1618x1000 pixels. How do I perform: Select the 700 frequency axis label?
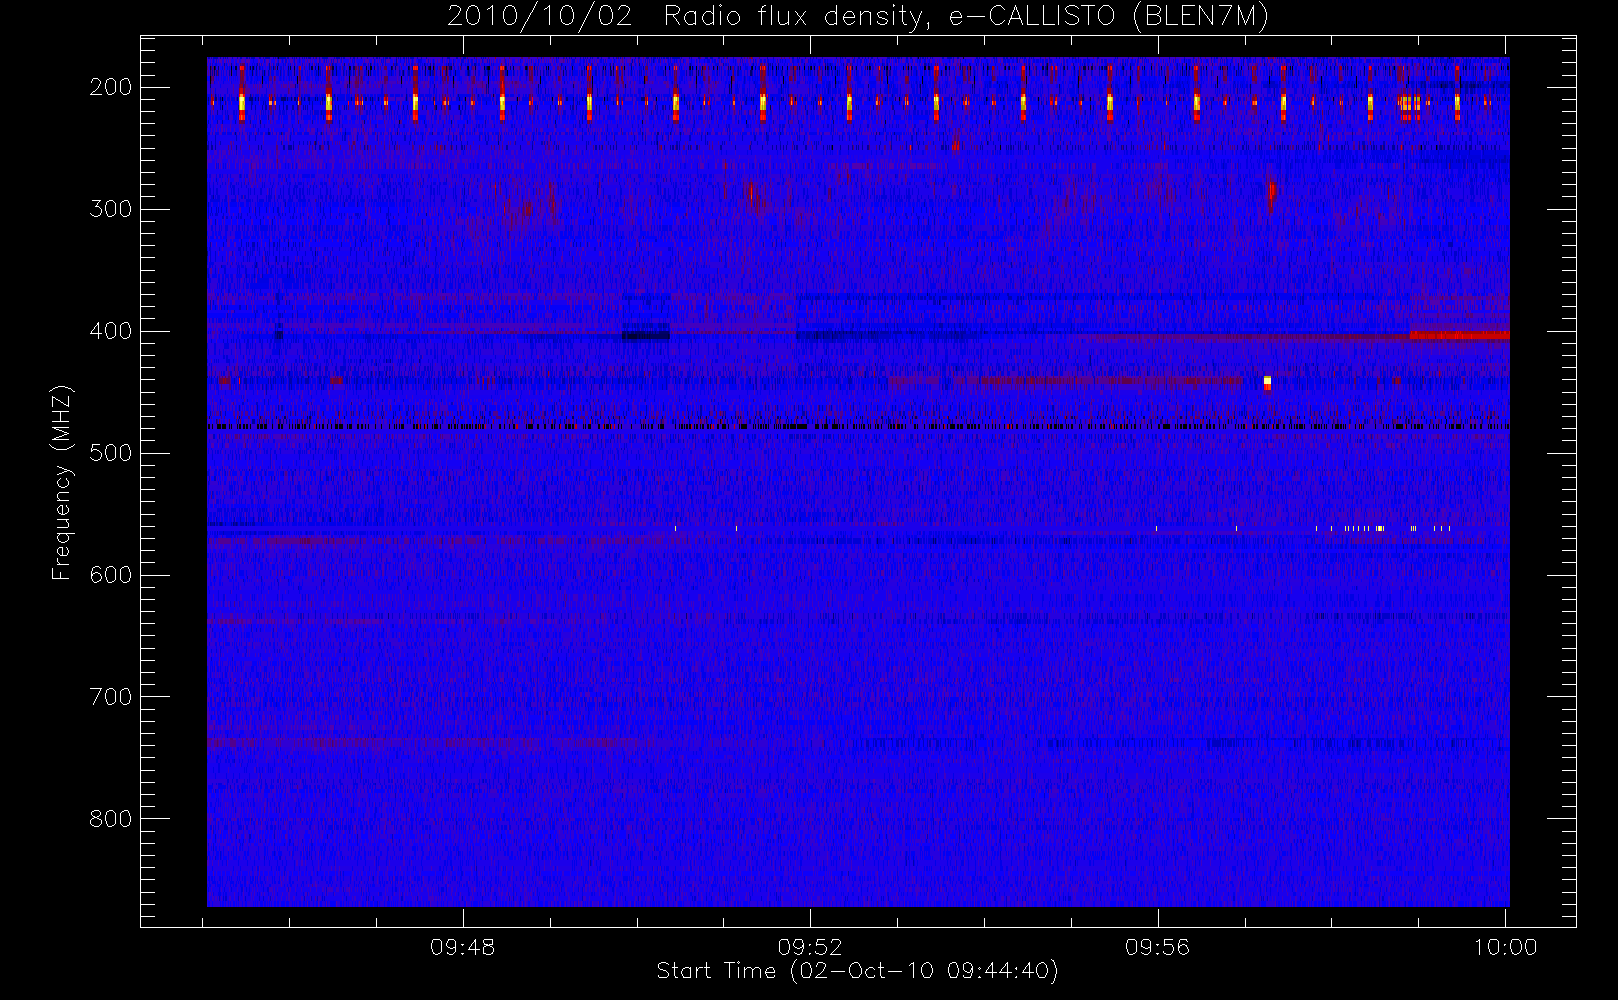coord(110,697)
